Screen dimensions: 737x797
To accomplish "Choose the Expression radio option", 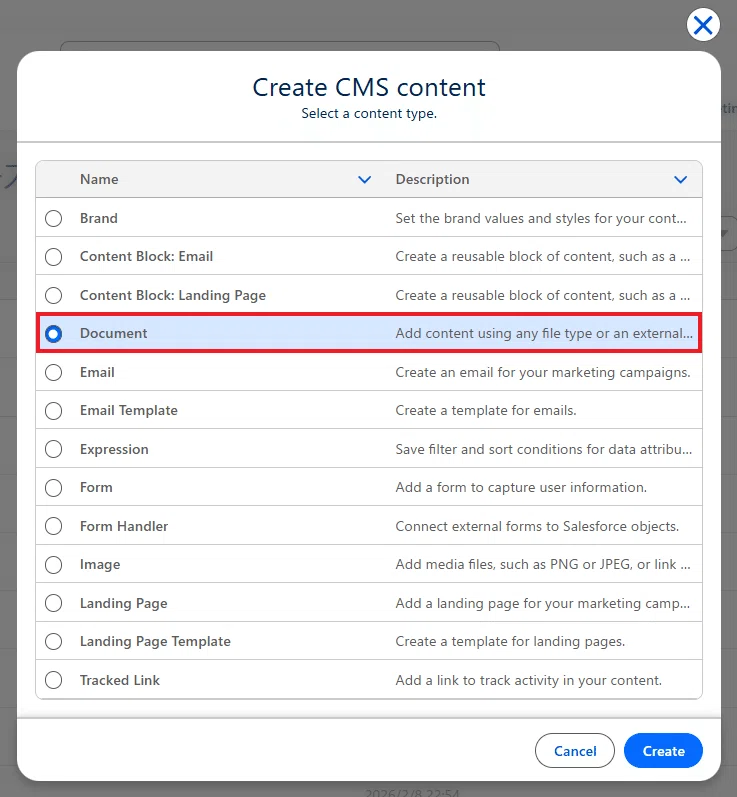I will (53, 449).
